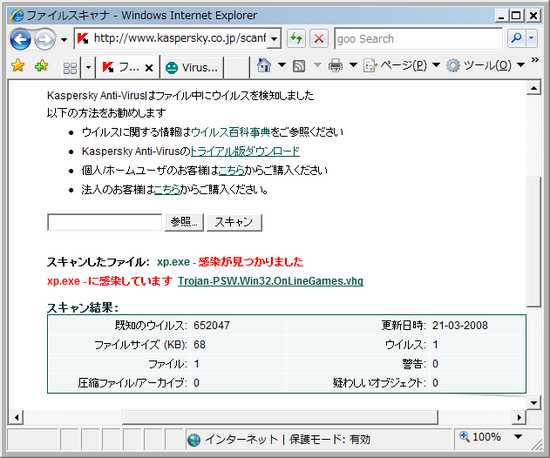Click the file path input field
The height and width of the screenshot is (458, 550).
(x=105, y=222)
